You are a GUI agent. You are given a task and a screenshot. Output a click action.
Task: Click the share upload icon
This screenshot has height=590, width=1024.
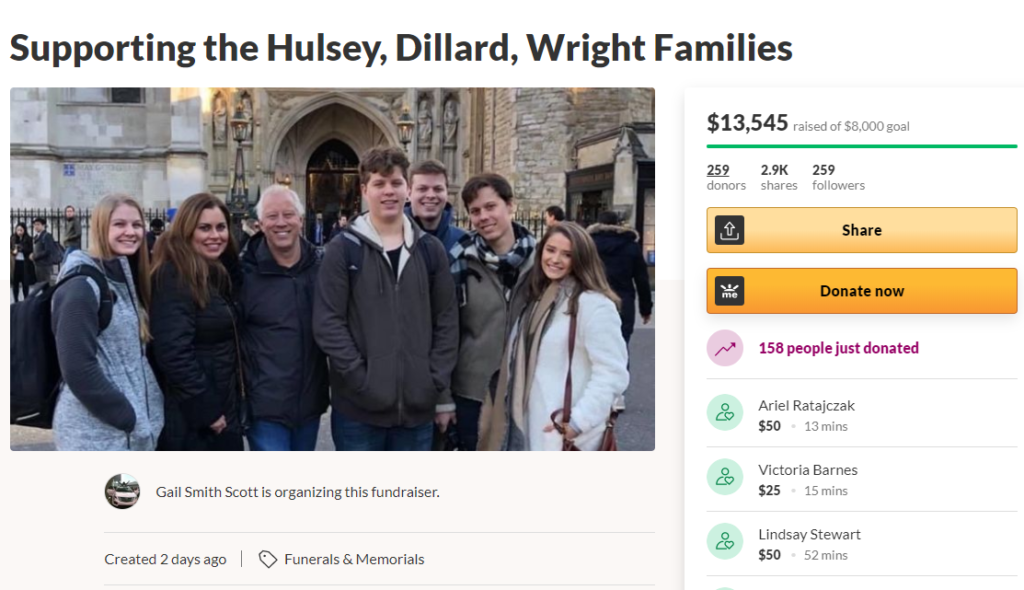click(x=729, y=230)
